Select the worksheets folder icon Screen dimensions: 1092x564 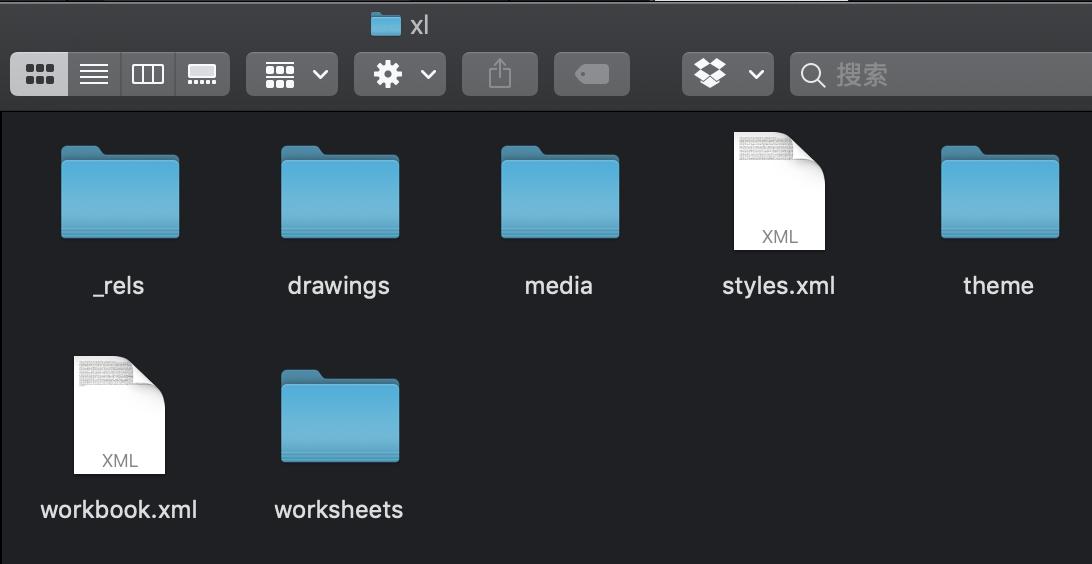tap(340, 416)
